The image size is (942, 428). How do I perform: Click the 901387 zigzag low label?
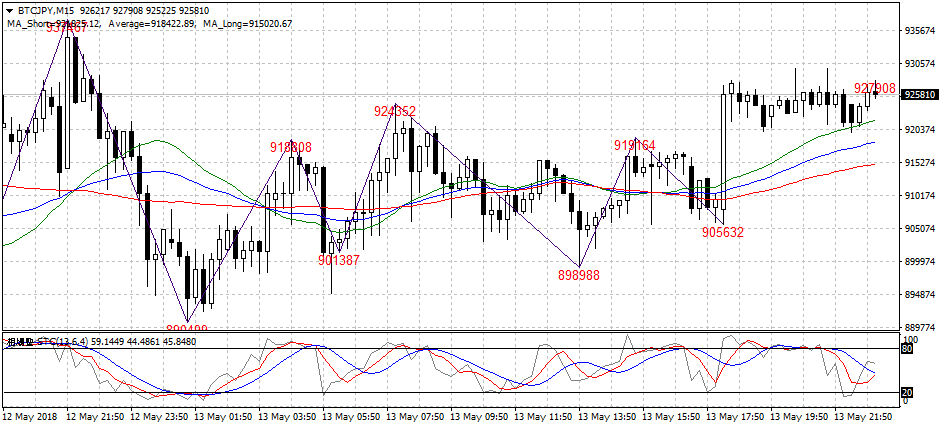pos(339,260)
